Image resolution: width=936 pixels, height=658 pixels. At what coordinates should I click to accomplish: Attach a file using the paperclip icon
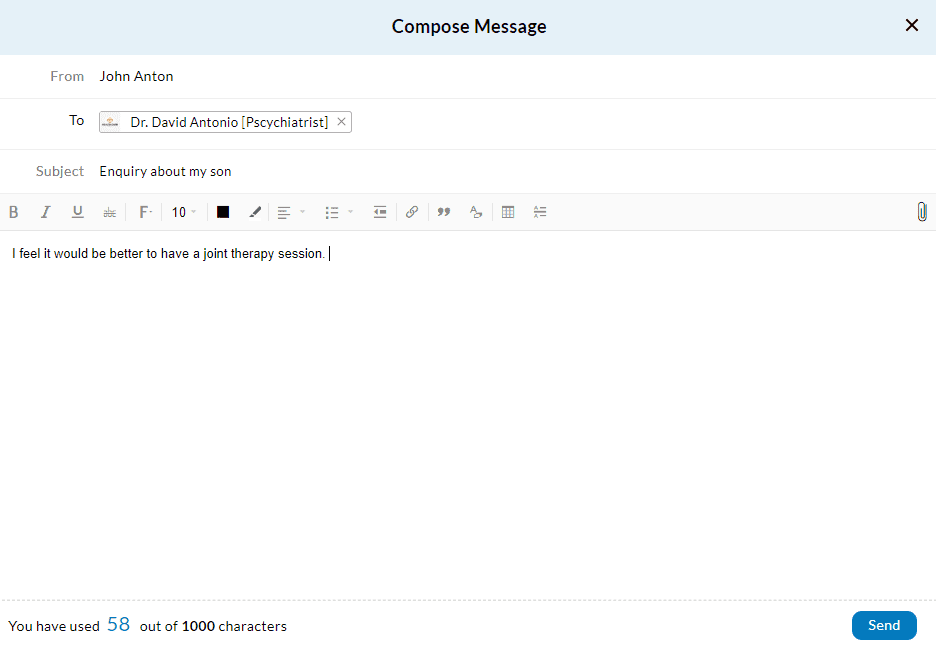[921, 212]
